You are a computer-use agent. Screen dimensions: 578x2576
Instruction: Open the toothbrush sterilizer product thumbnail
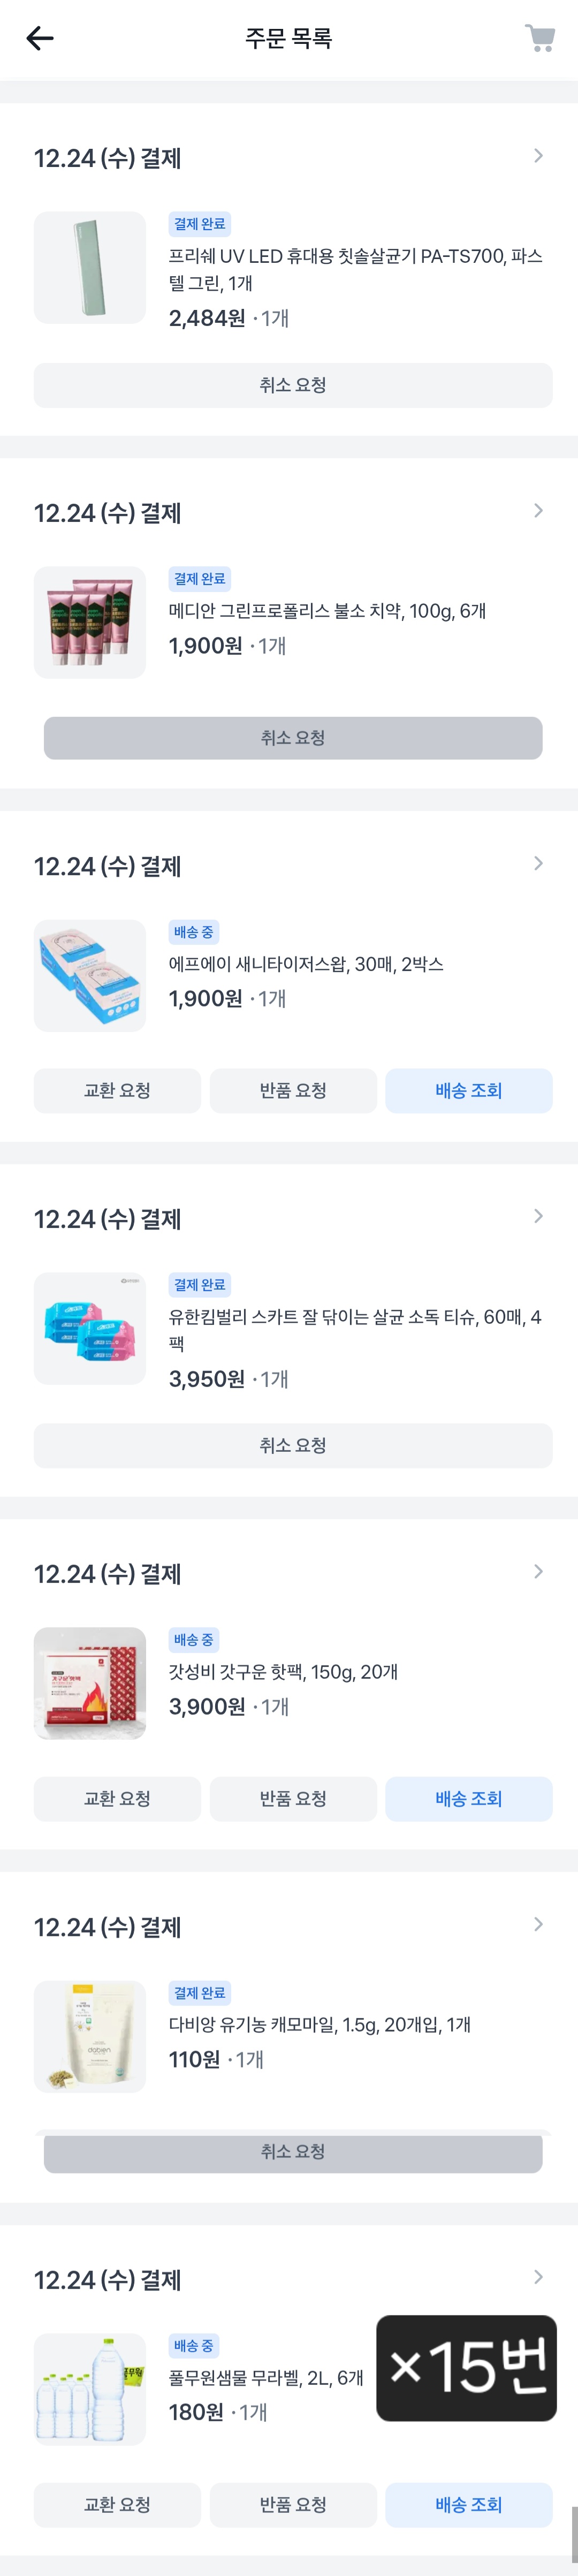[x=90, y=268]
